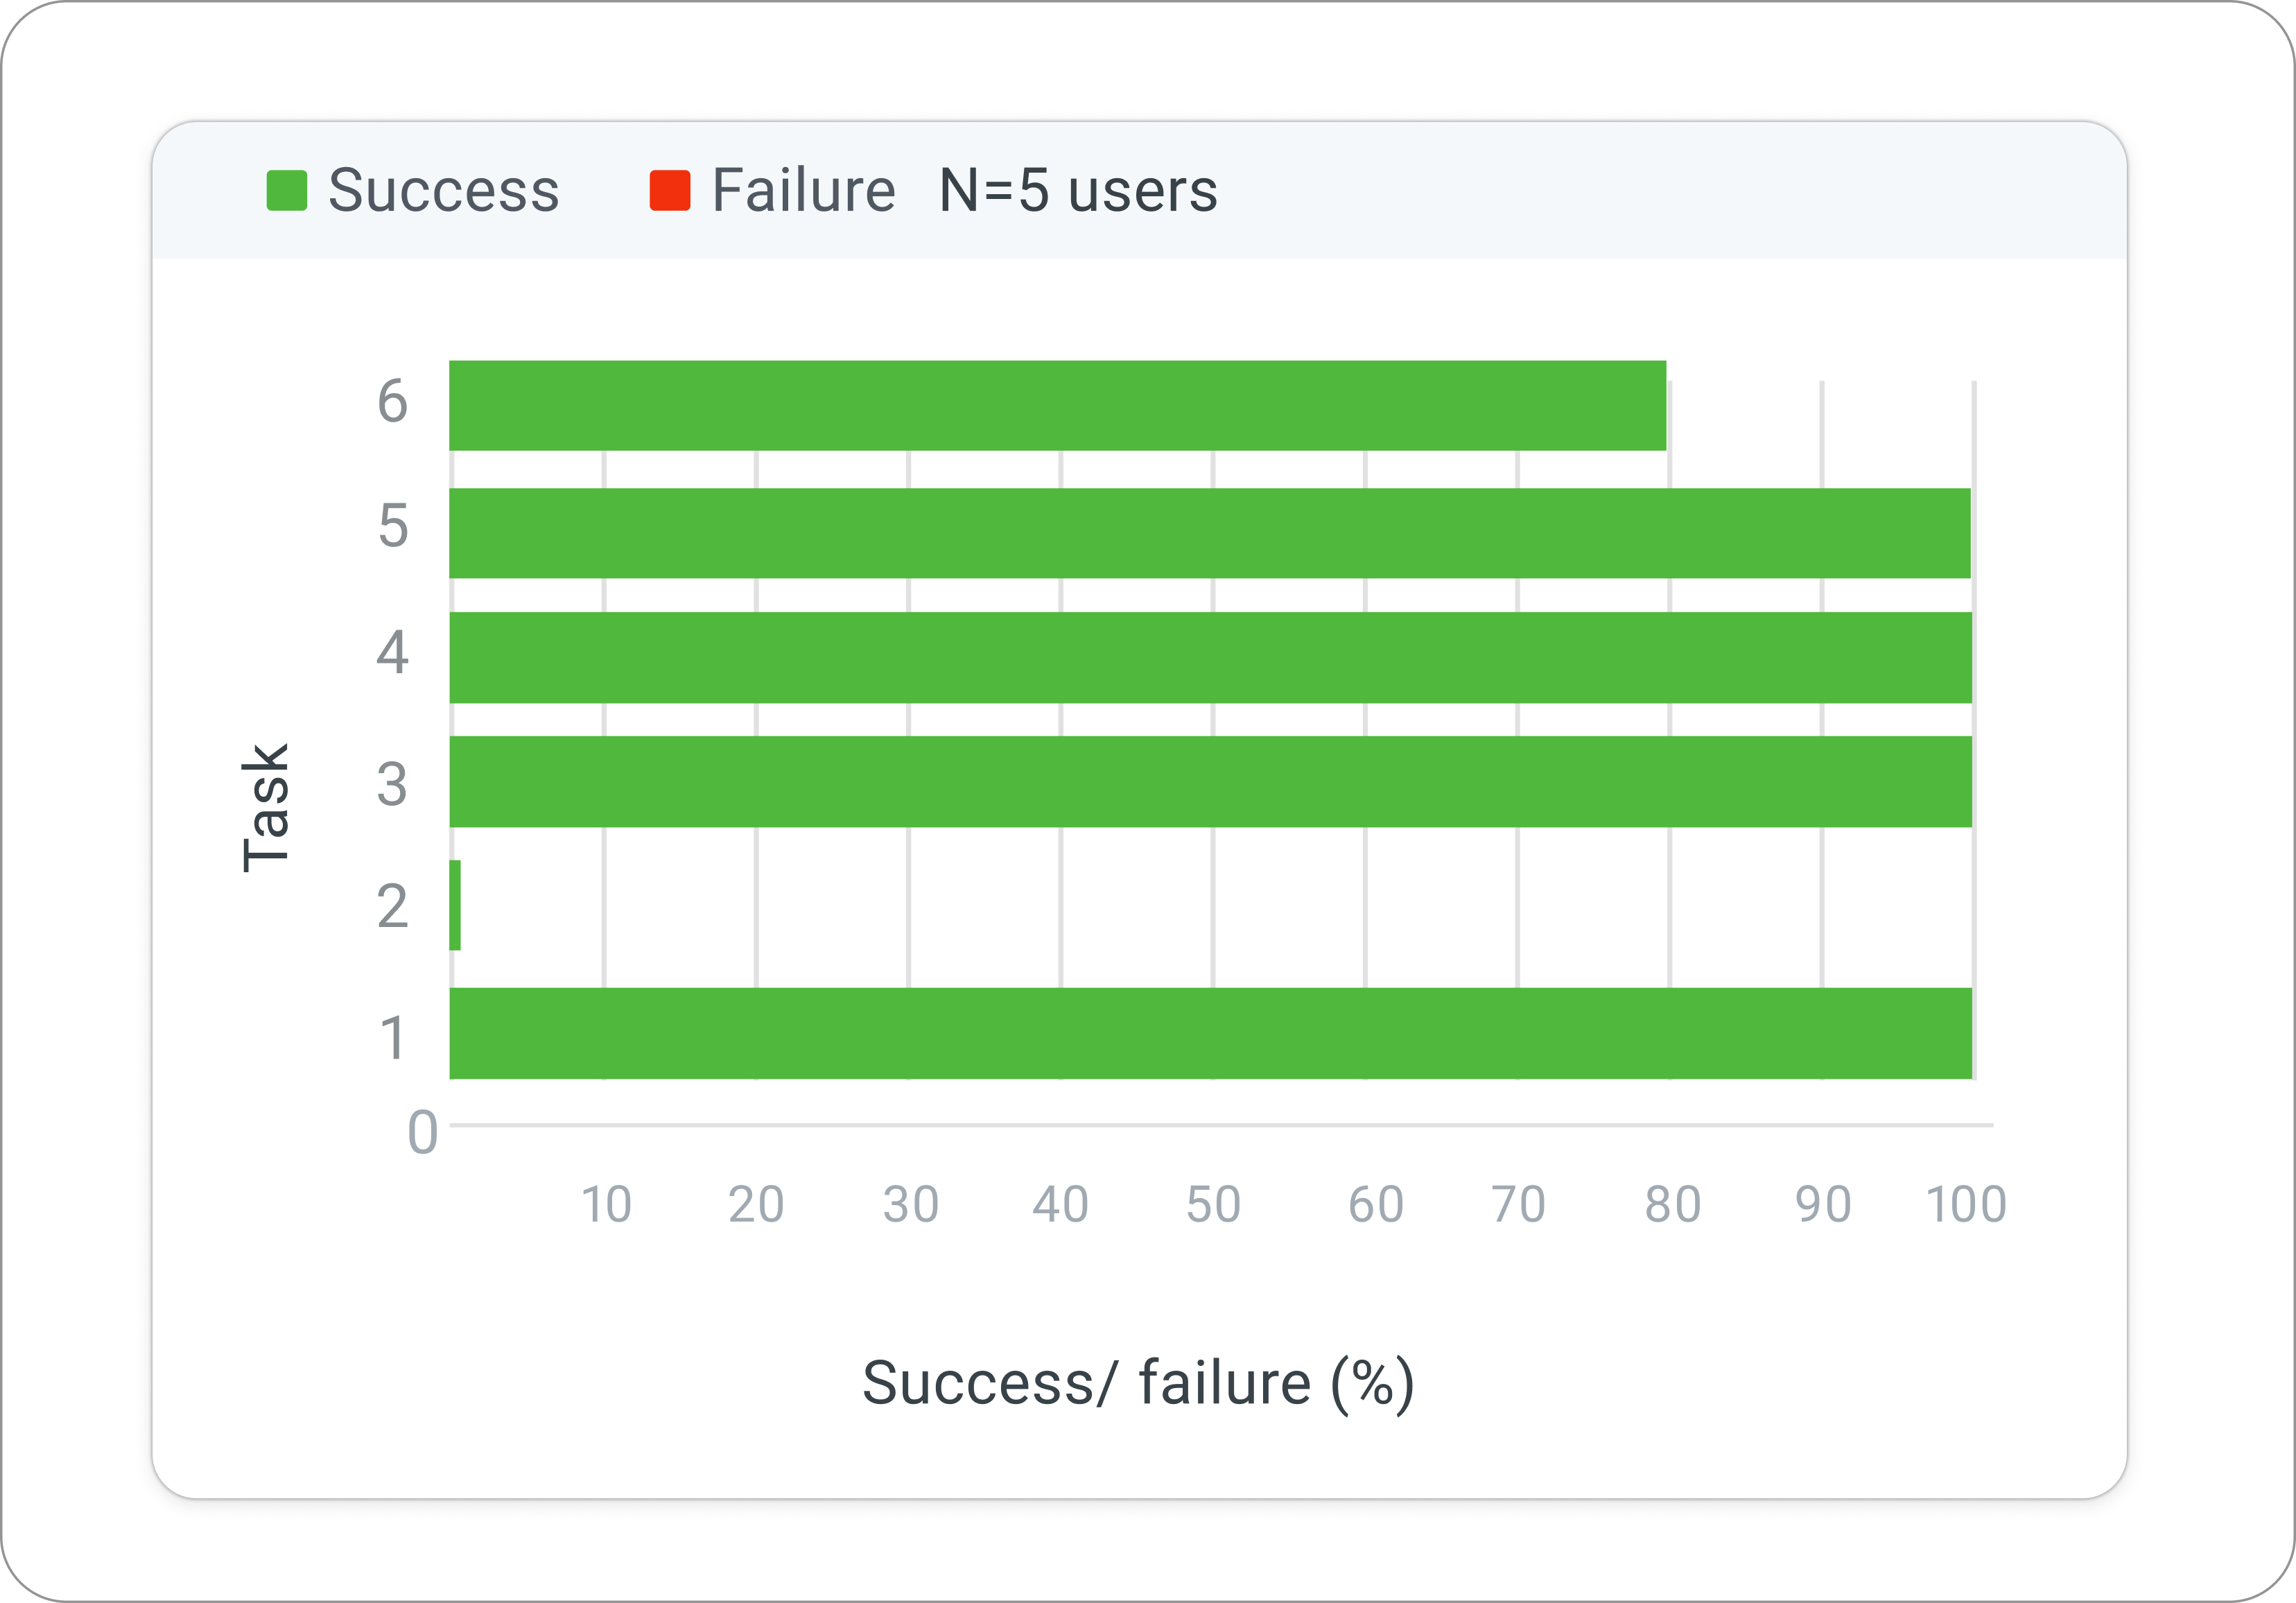Select the 10 tick label
2296x1603 pixels.
(x=606, y=1204)
